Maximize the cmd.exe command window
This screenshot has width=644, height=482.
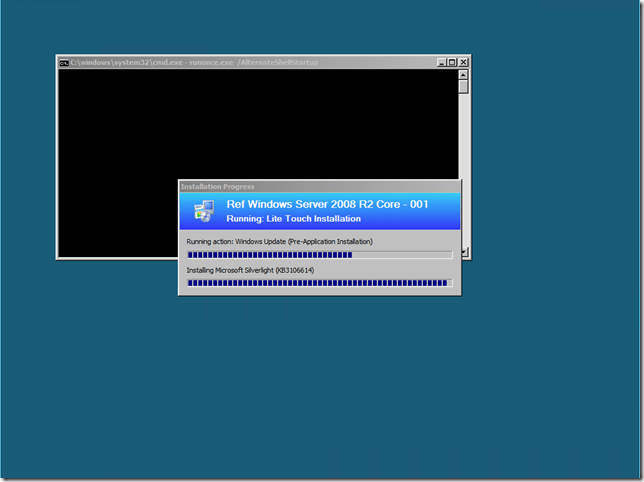[x=452, y=62]
